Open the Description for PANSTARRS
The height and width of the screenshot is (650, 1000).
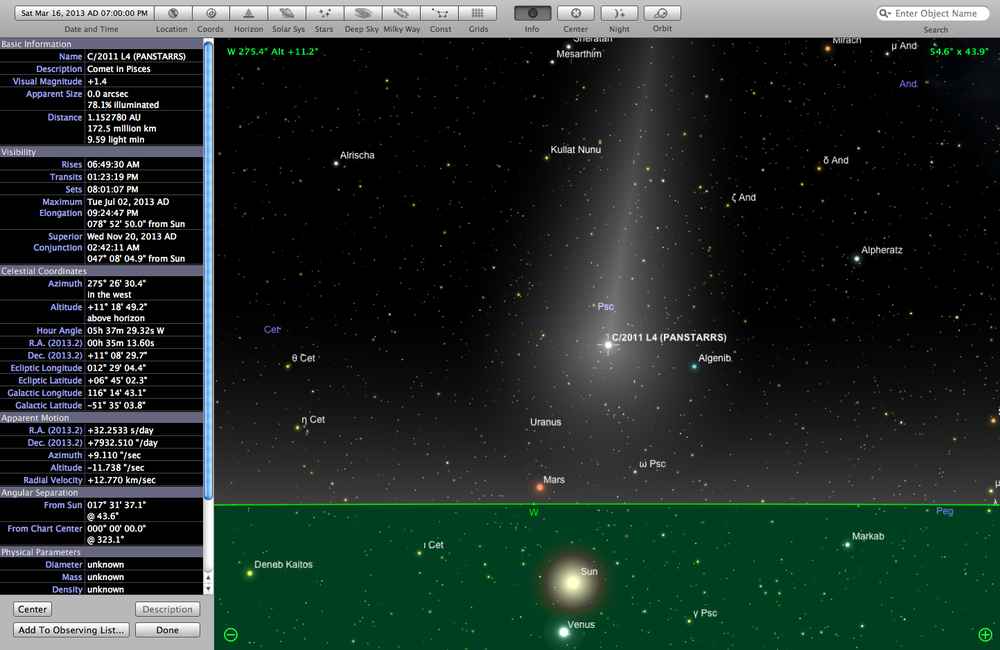pos(167,608)
